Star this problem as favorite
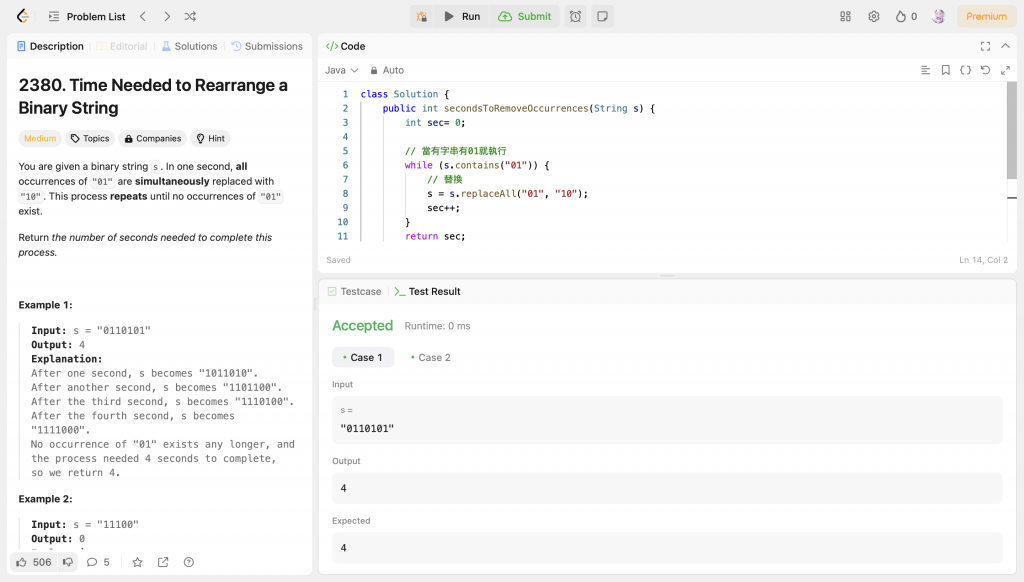The width and height of the screenshot is (1024, 582). tap(137, 562)
